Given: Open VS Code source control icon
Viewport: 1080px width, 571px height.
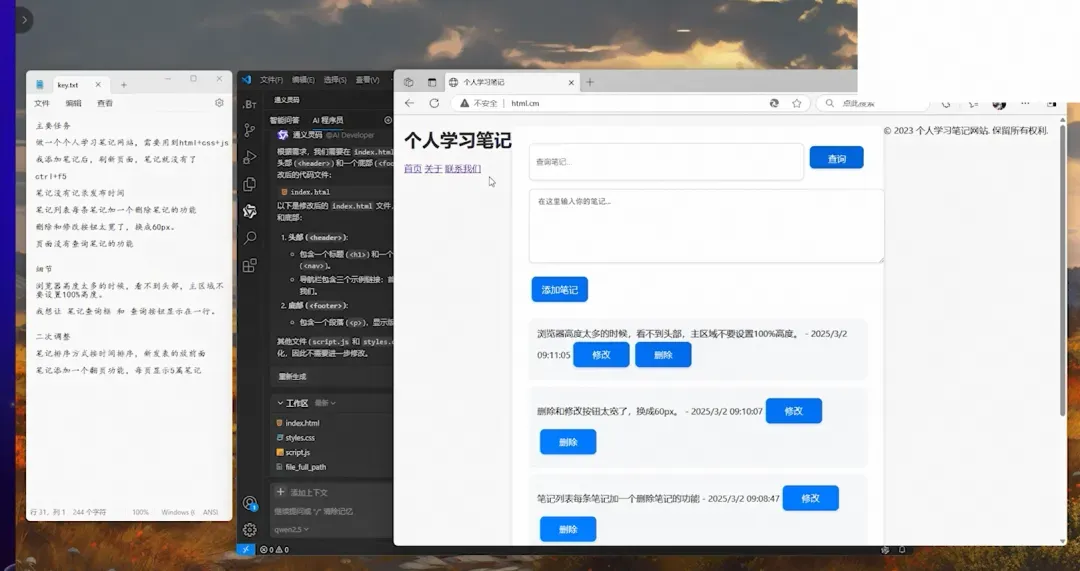Looking at the screenshot, I should [249, 129].
